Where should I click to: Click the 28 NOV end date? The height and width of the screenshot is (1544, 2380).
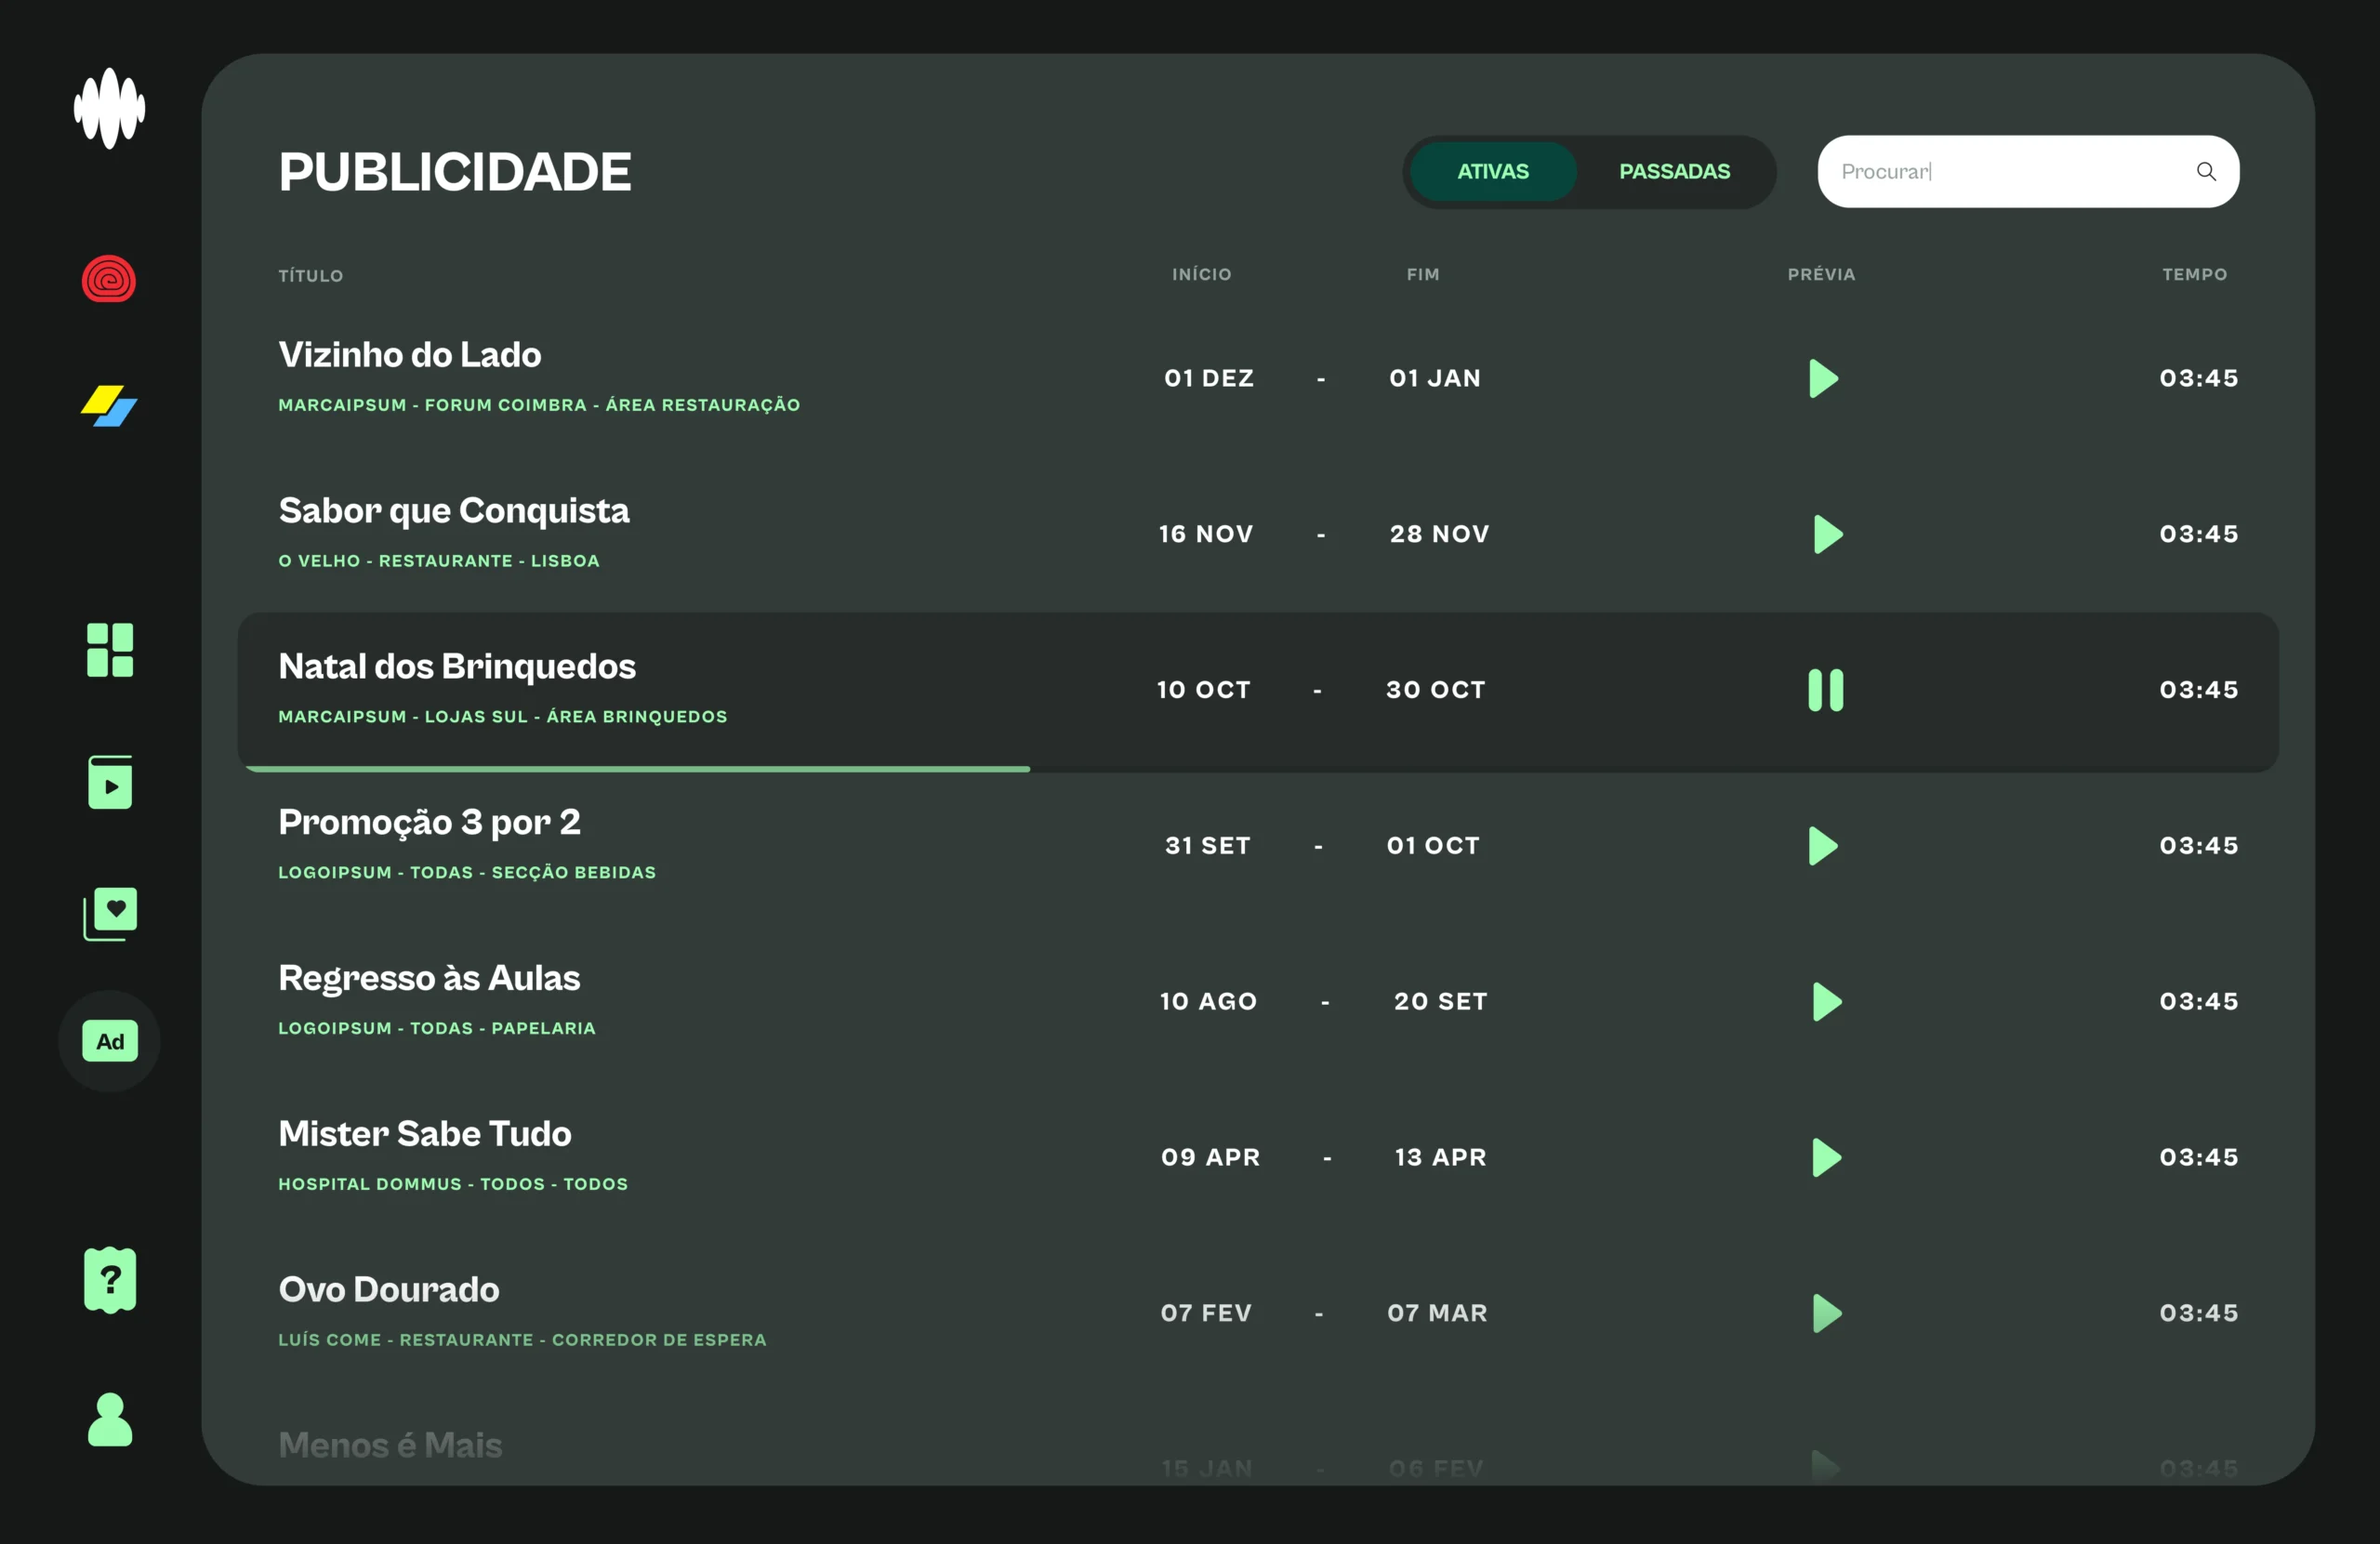coord(1439,534)
